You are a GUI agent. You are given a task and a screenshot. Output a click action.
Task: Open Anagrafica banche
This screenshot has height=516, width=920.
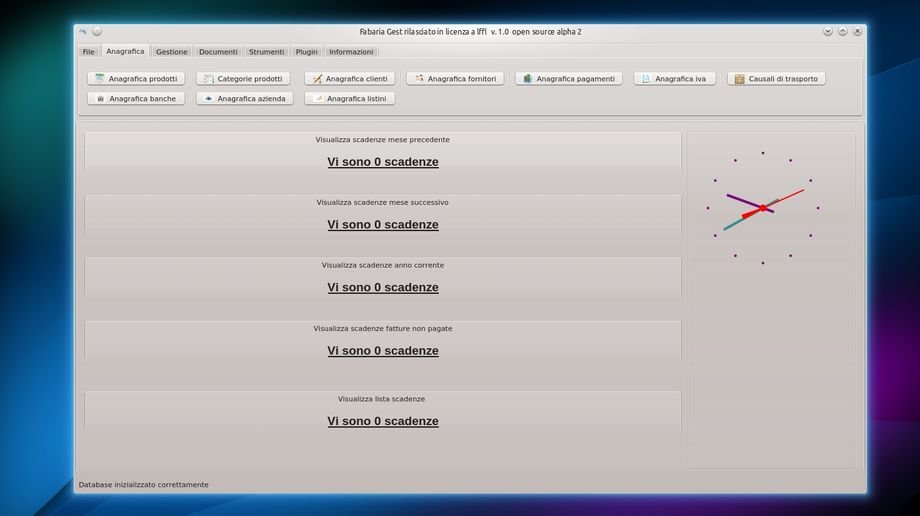point(136,99)
